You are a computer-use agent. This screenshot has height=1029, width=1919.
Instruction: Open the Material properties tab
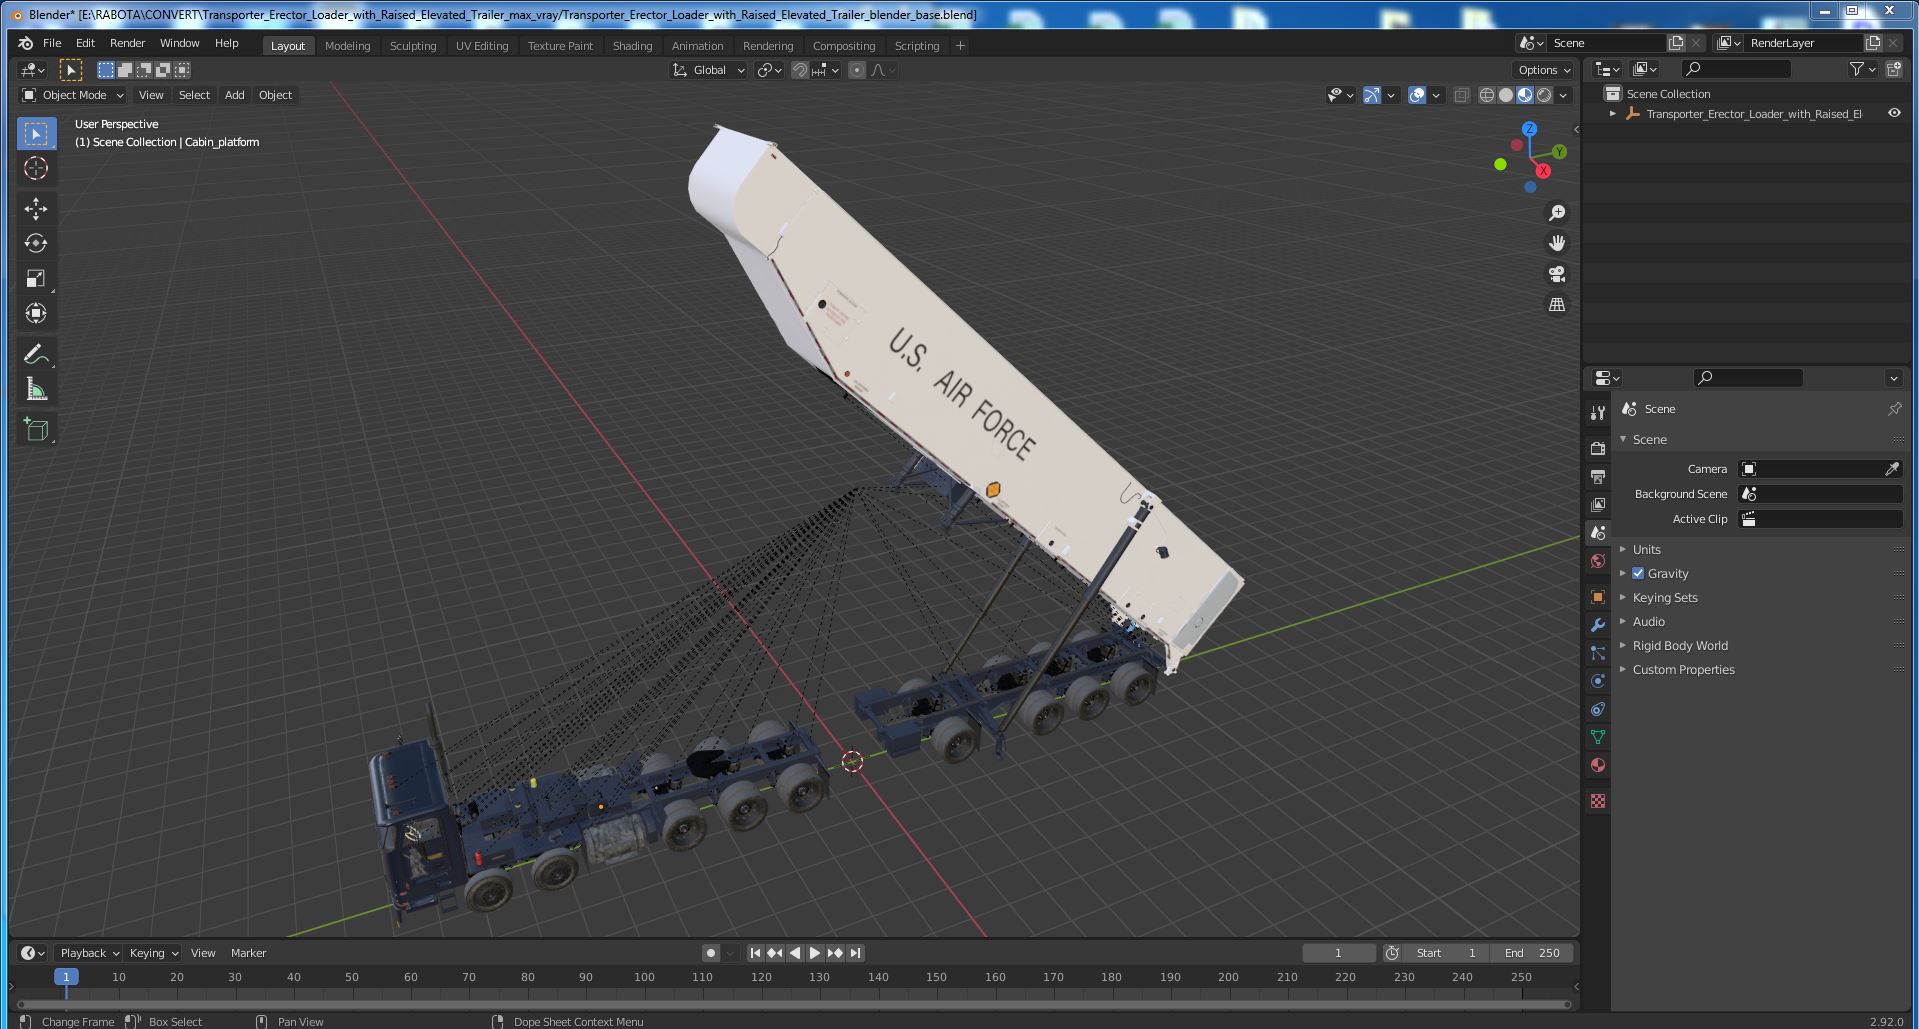(x=1598, y=765)
